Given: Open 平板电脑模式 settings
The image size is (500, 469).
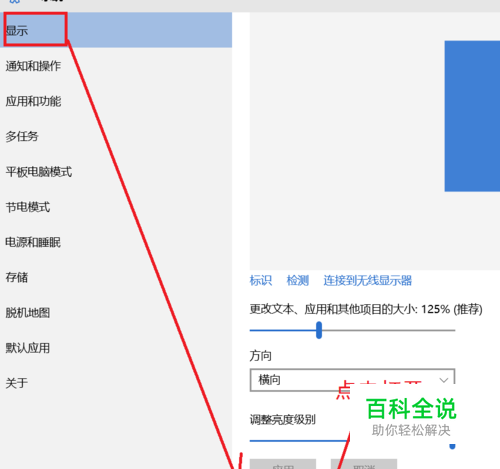Looking at the screenshot, I should 116,172.
